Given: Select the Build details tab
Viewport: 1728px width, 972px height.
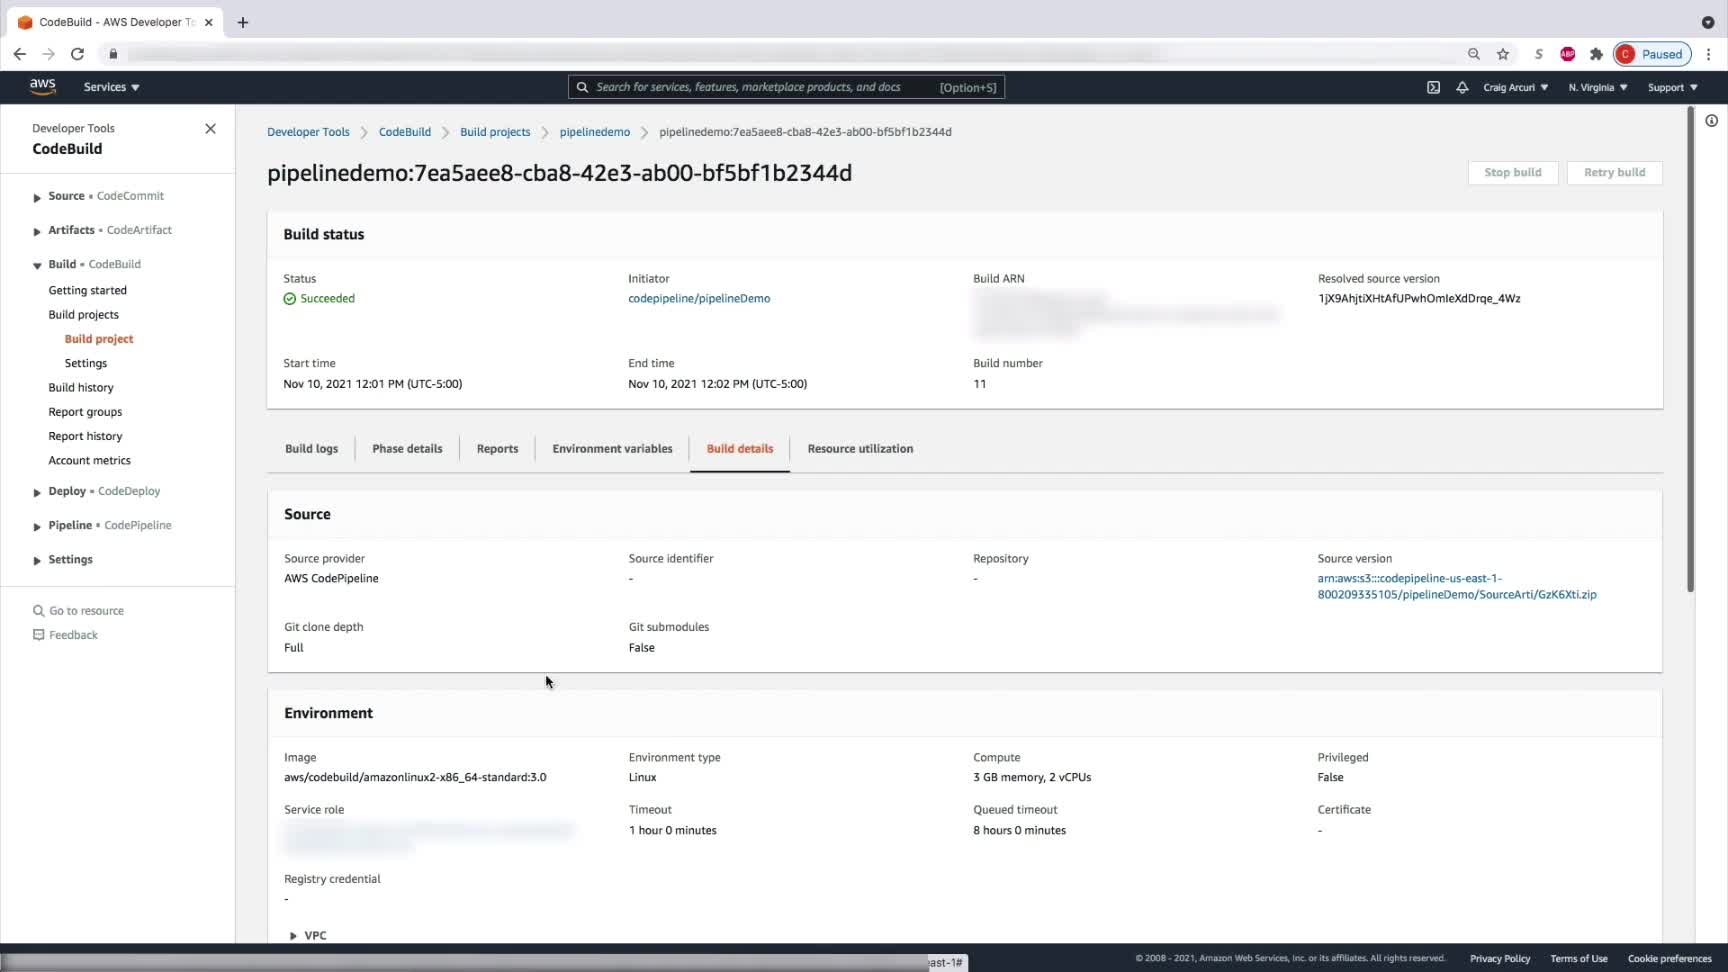Looking at the screenshot, I should tap(740, 449).
